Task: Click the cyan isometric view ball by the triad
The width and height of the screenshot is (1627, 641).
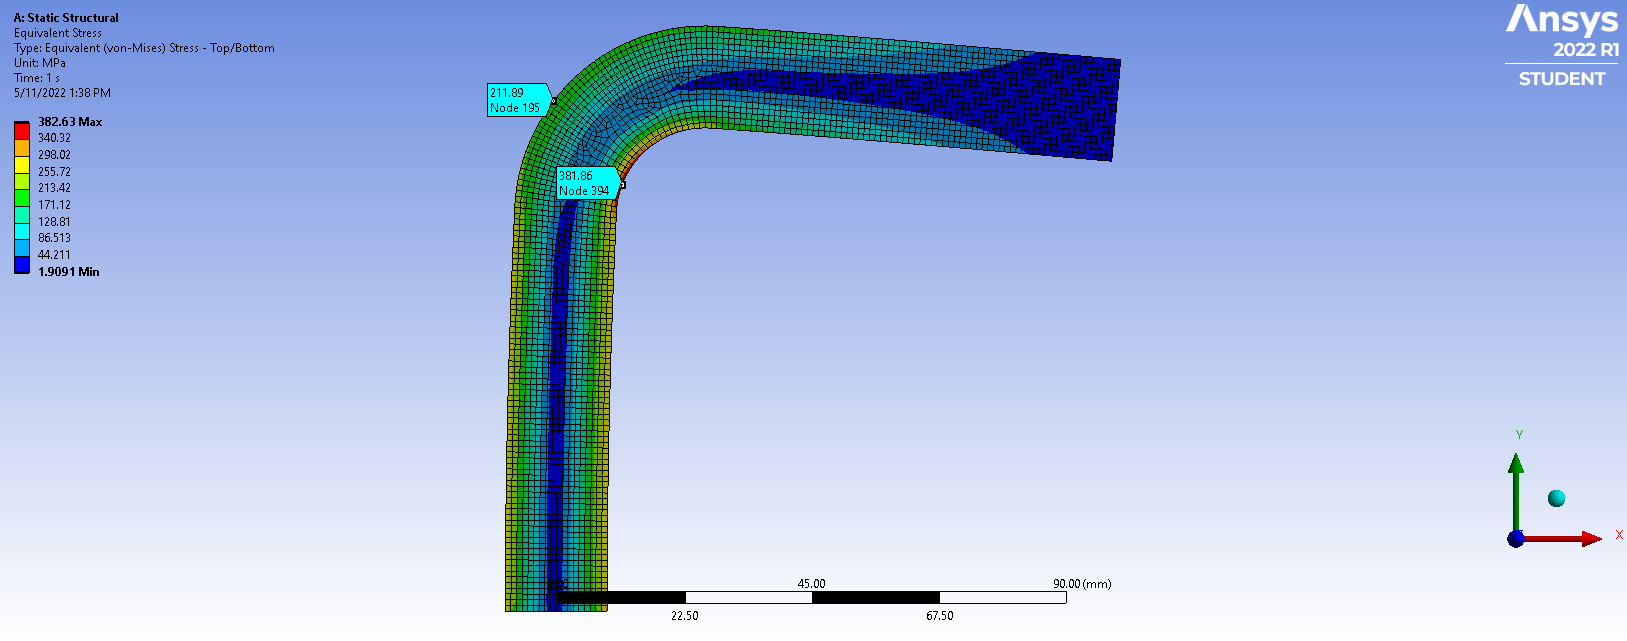Action: coord(1556,498)
